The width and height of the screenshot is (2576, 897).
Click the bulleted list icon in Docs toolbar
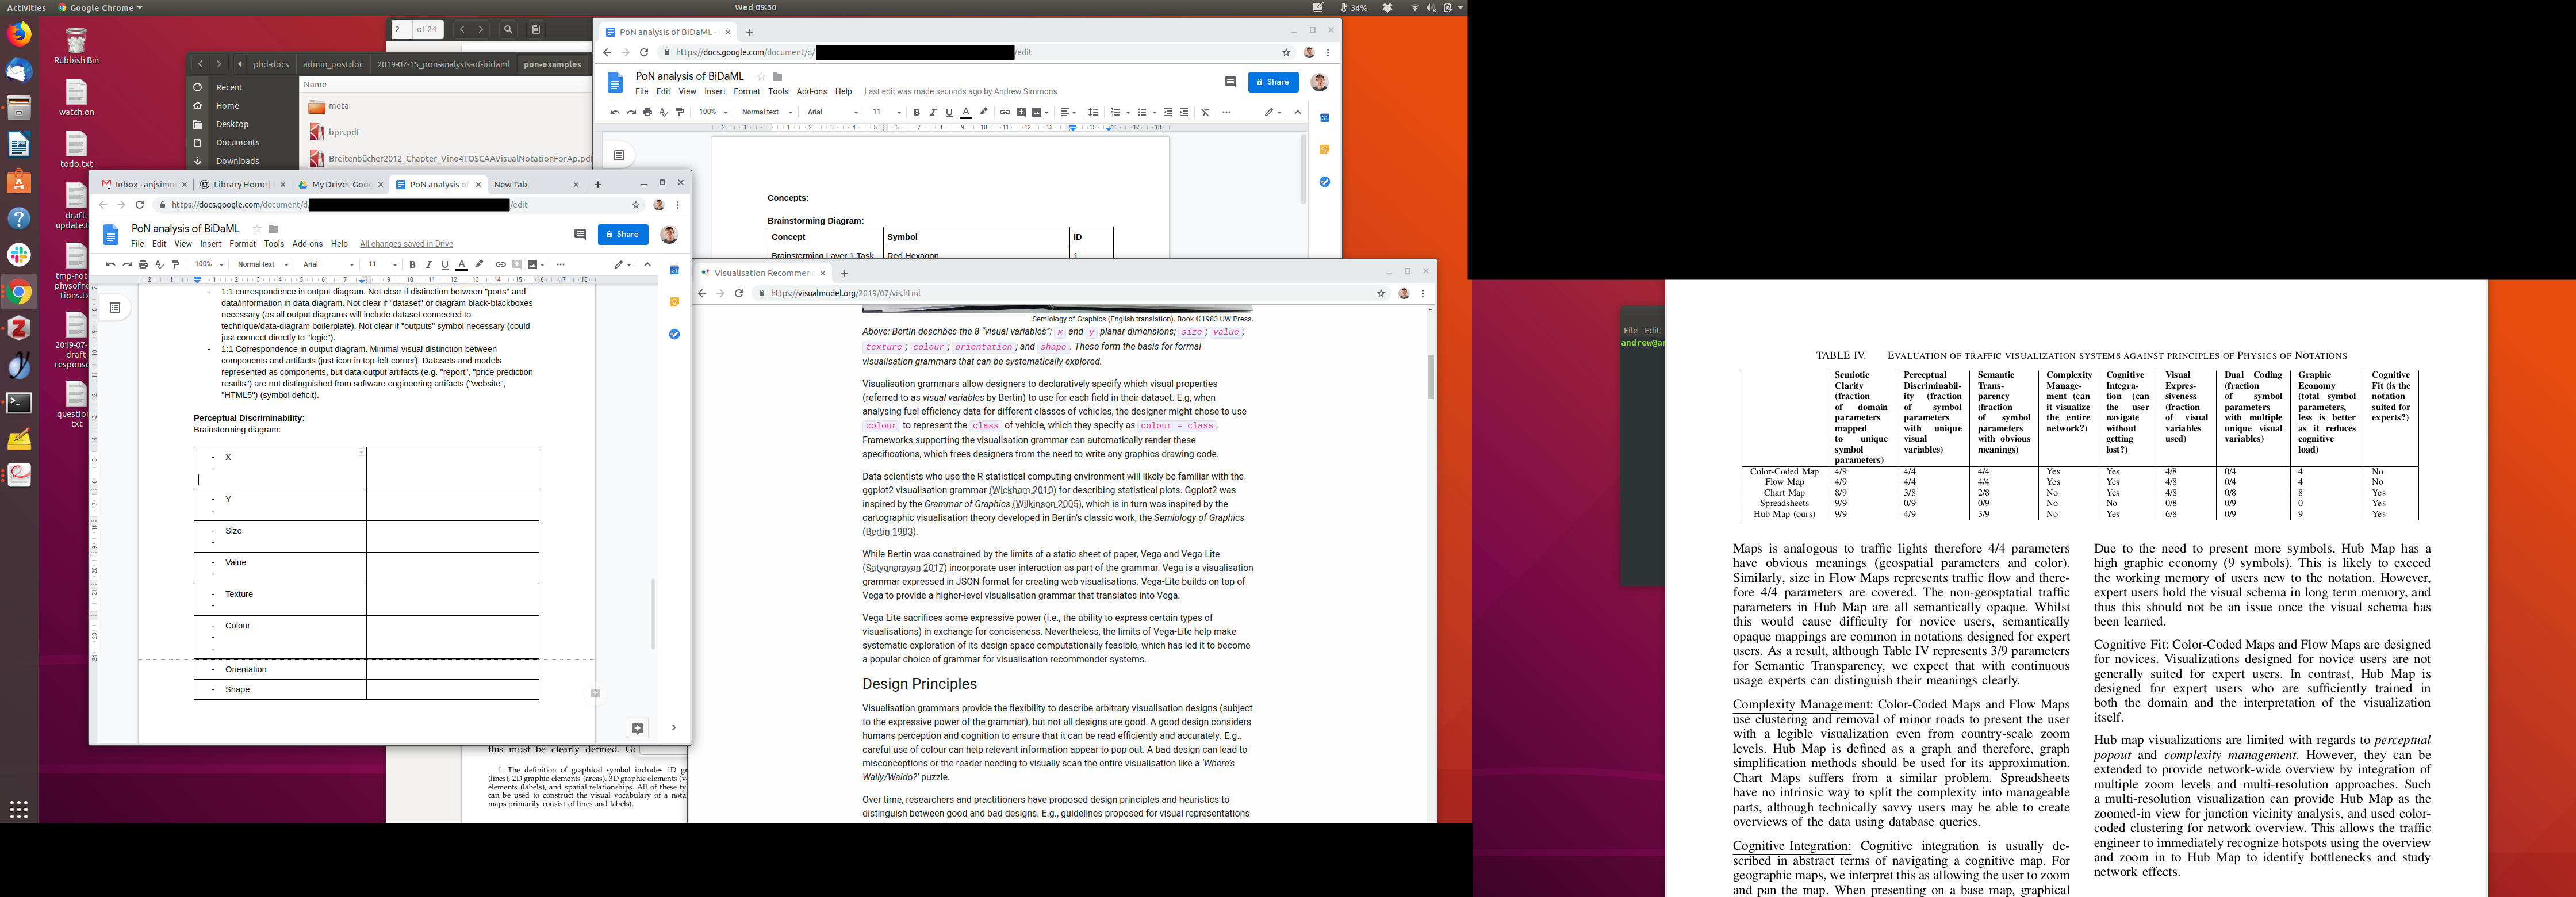(1142, 112)
